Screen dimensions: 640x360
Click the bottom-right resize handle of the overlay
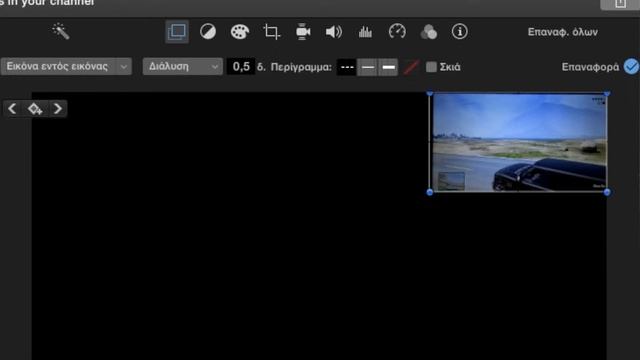[x=607, y=192]
